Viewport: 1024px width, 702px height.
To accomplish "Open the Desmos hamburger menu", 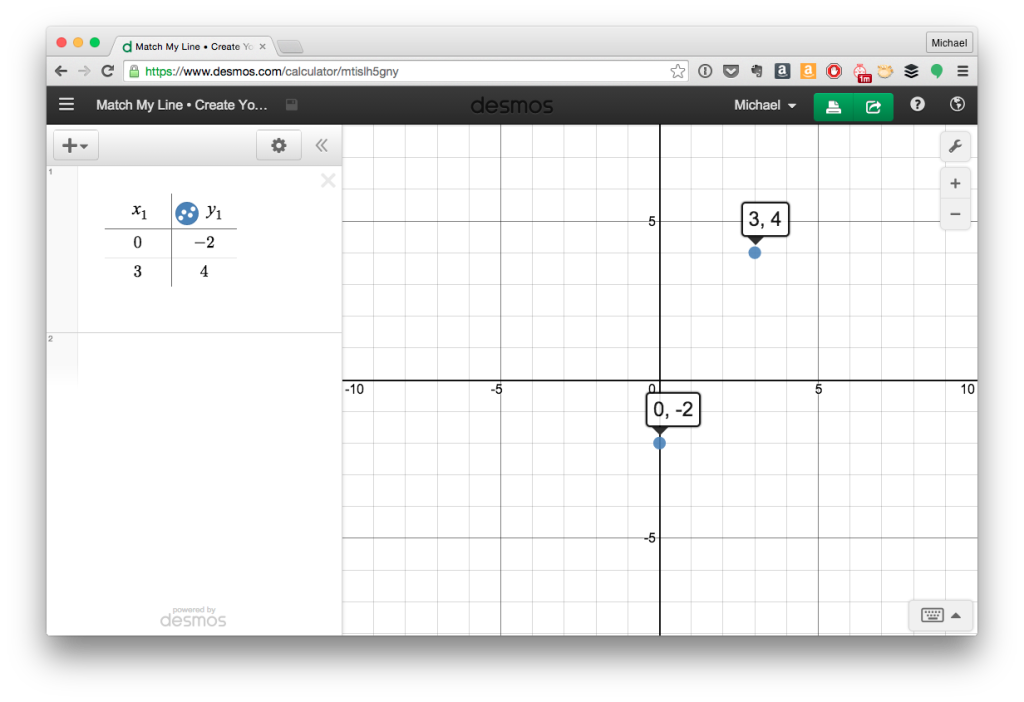I will point(66,104).
